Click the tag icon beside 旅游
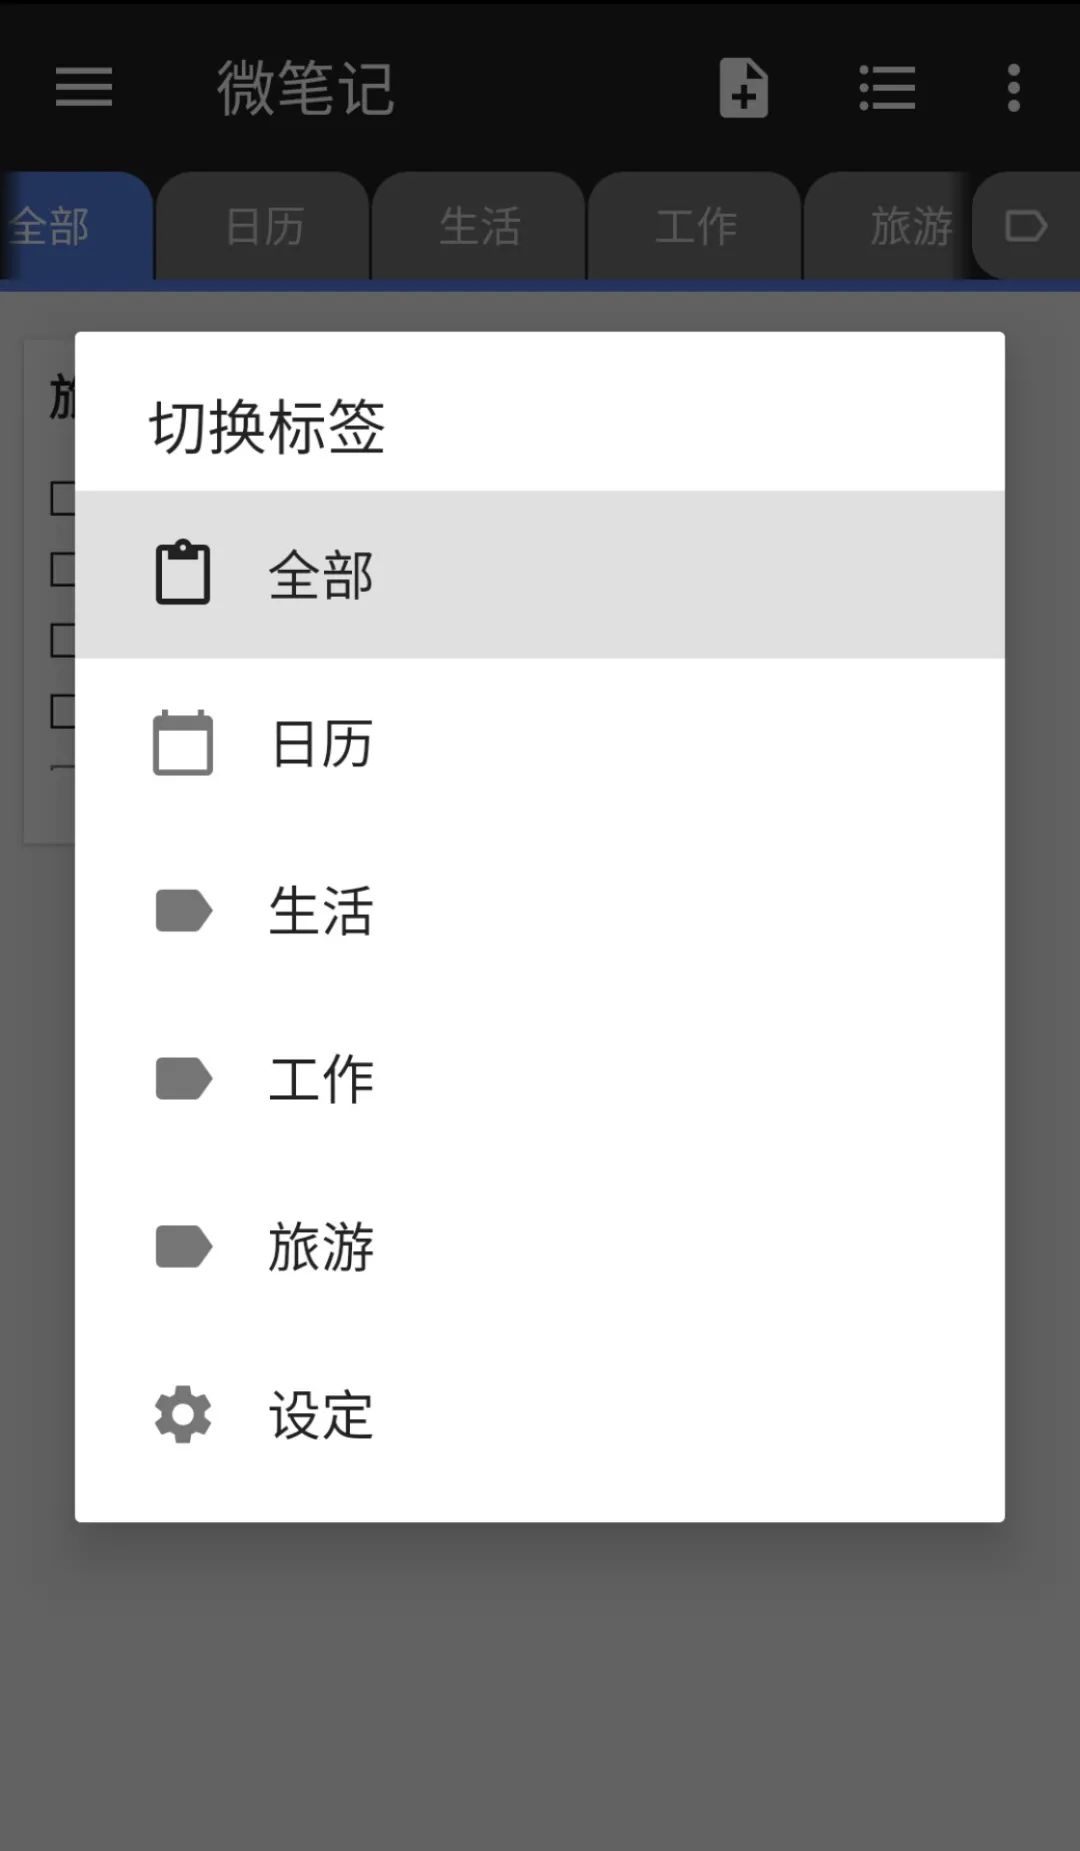 184,1246
